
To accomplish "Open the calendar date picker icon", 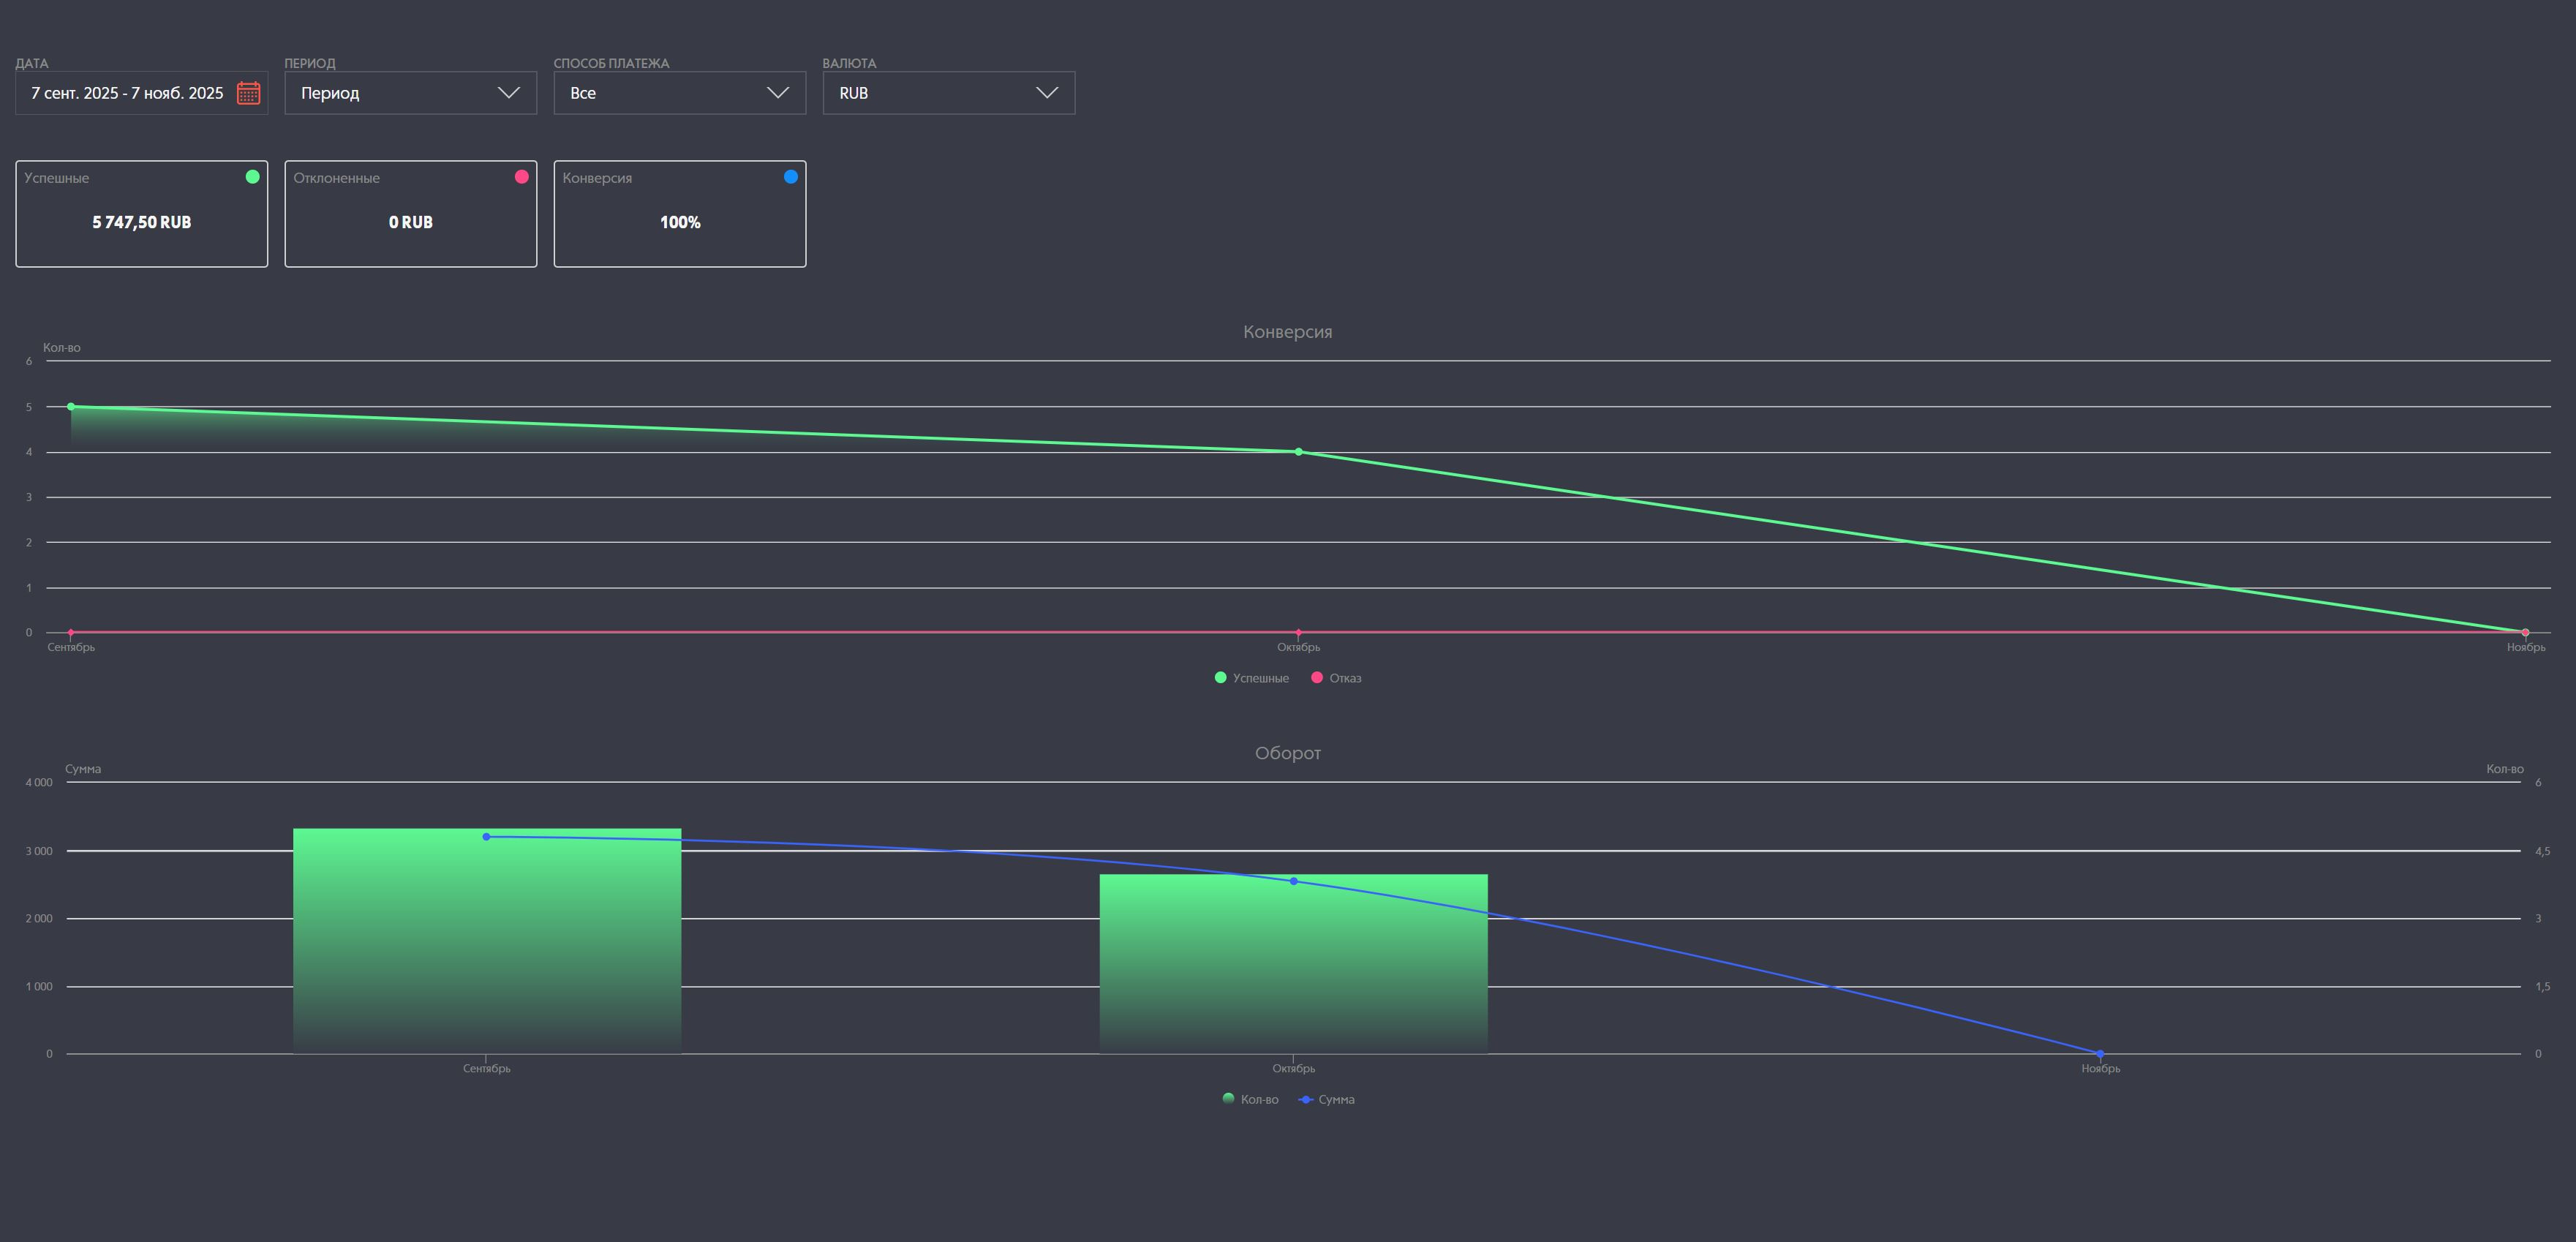I will click(248, 93).
